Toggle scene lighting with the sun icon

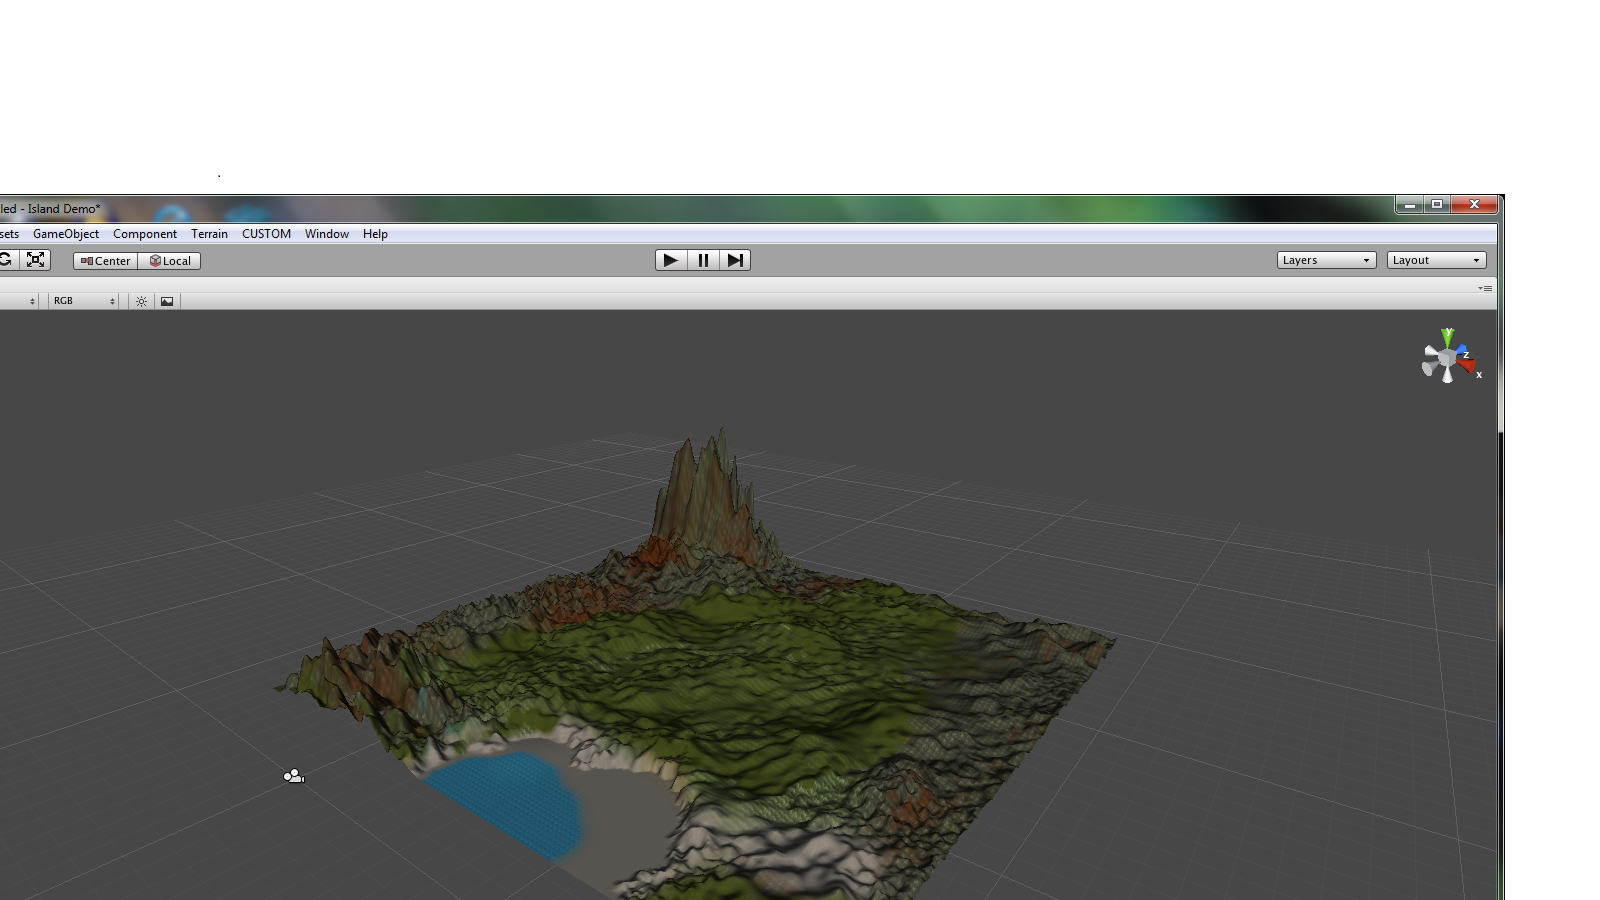tap(141, 301)
